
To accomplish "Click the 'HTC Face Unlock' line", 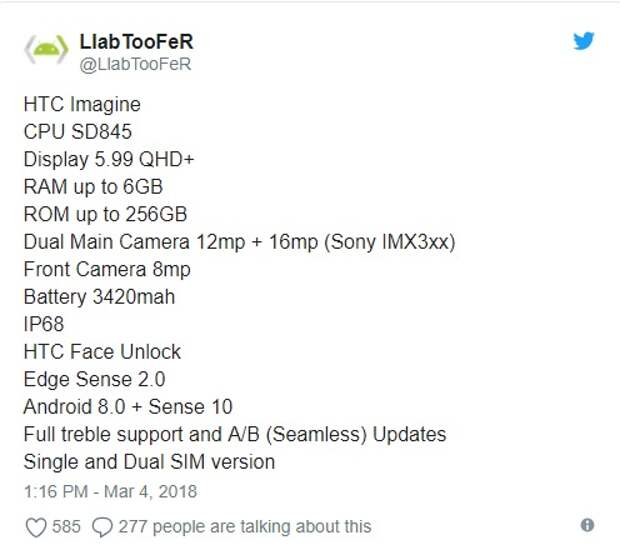I will 102,352.
